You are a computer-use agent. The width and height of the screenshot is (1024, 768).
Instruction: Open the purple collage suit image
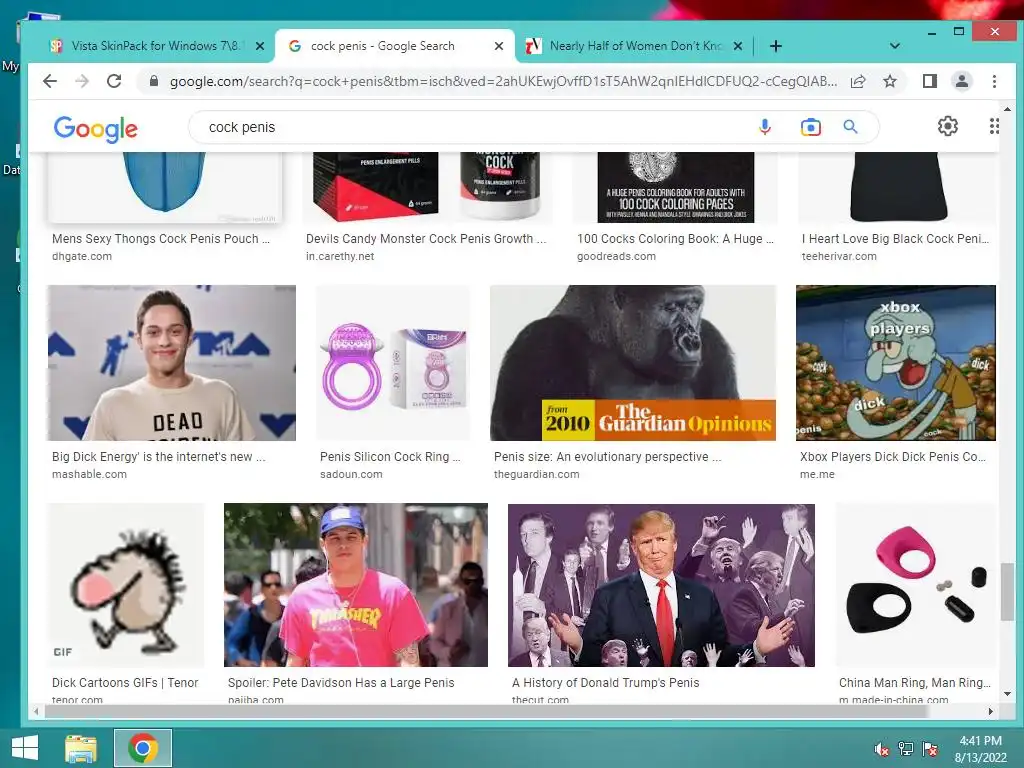[661, 584]
